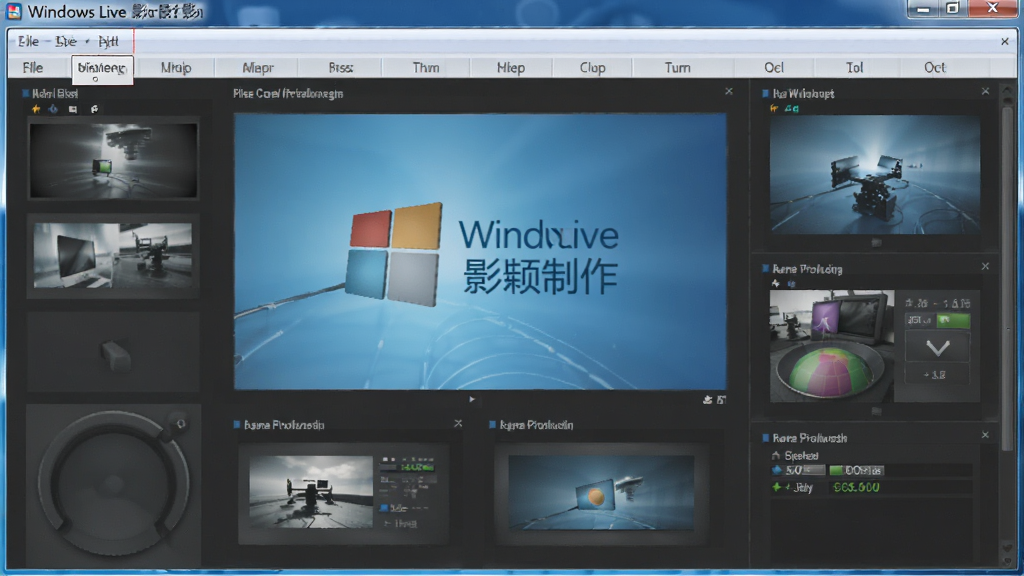Switch to the "Mrup" ribbon tab
This screenshot has height=576, width=1024.
point(176,67)
